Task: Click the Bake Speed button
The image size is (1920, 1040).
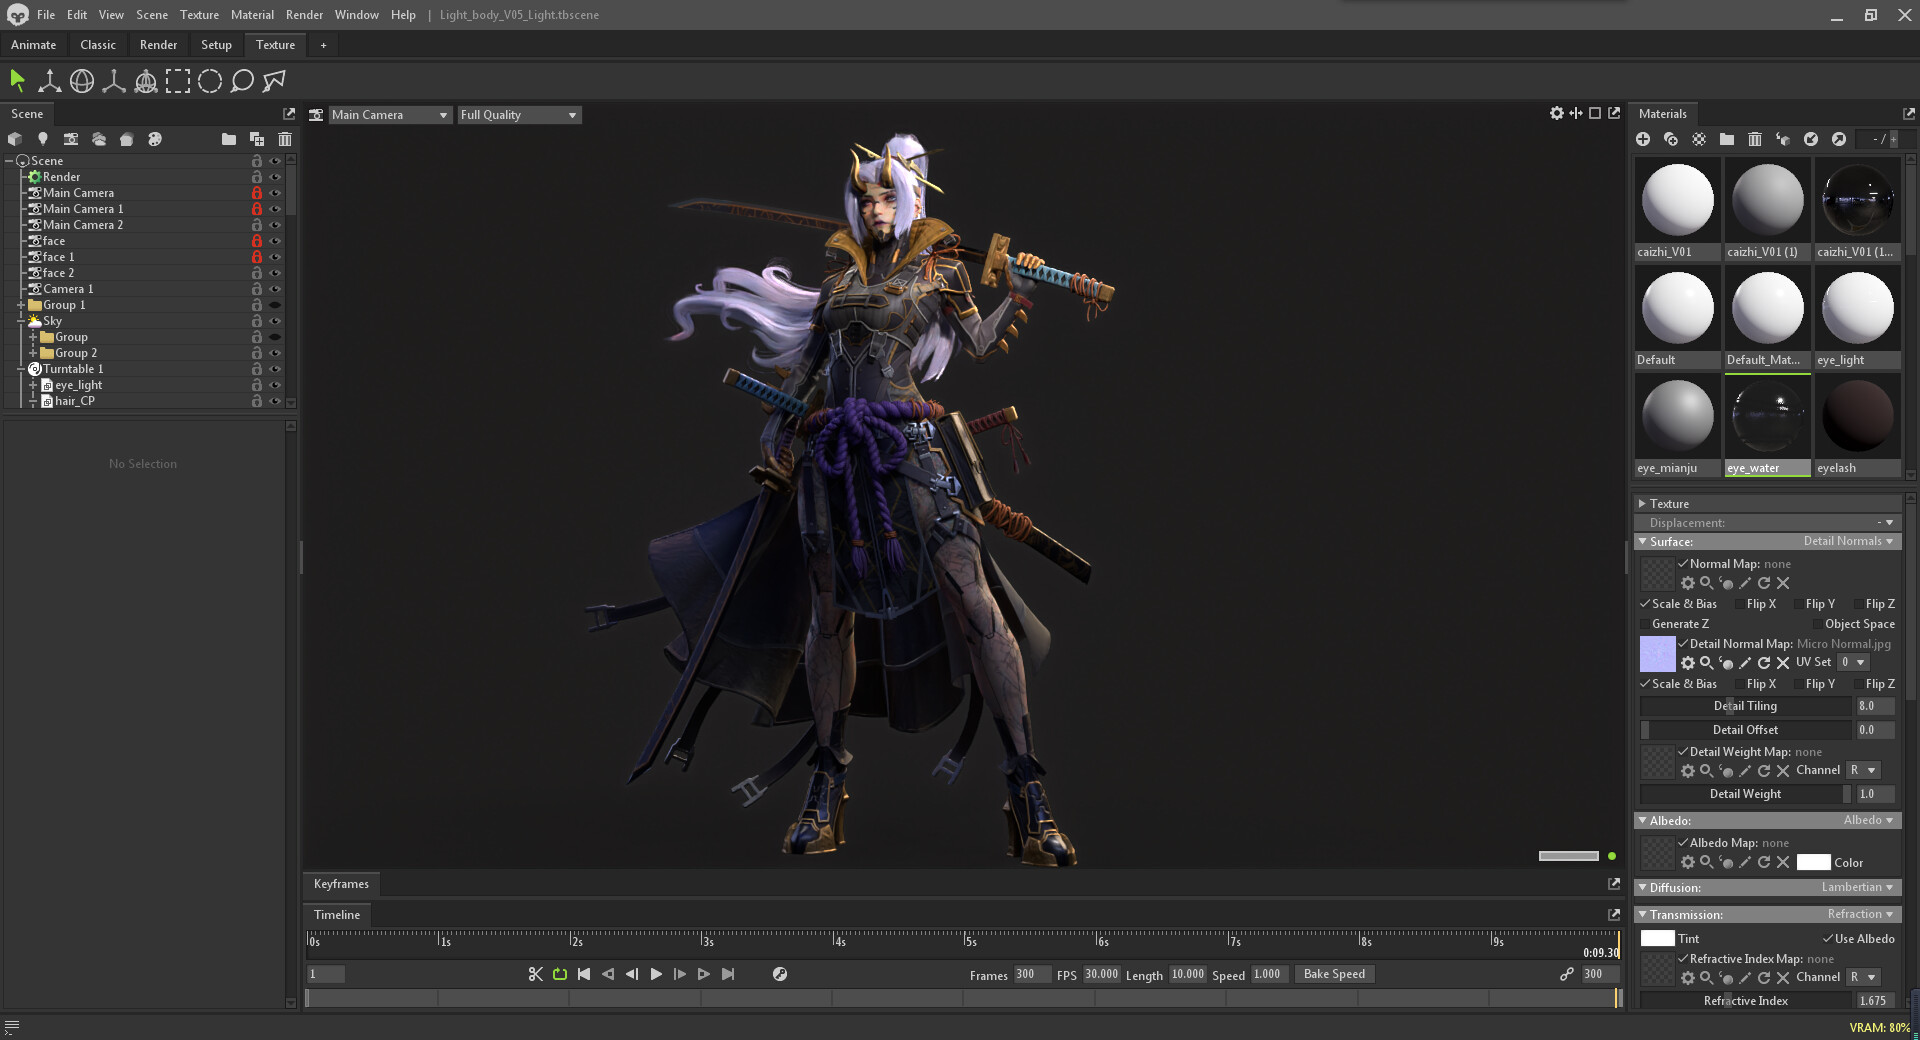Action: [x=1334, y=974]
